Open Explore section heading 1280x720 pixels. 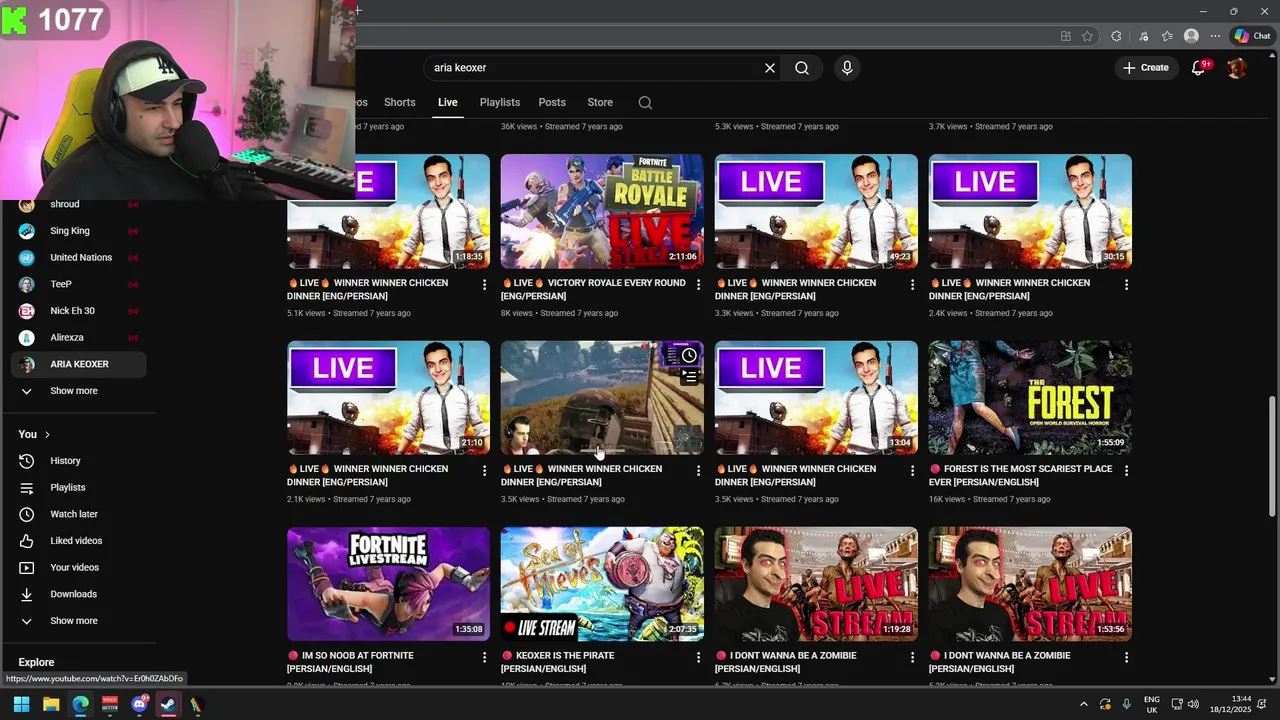point(36,662)
